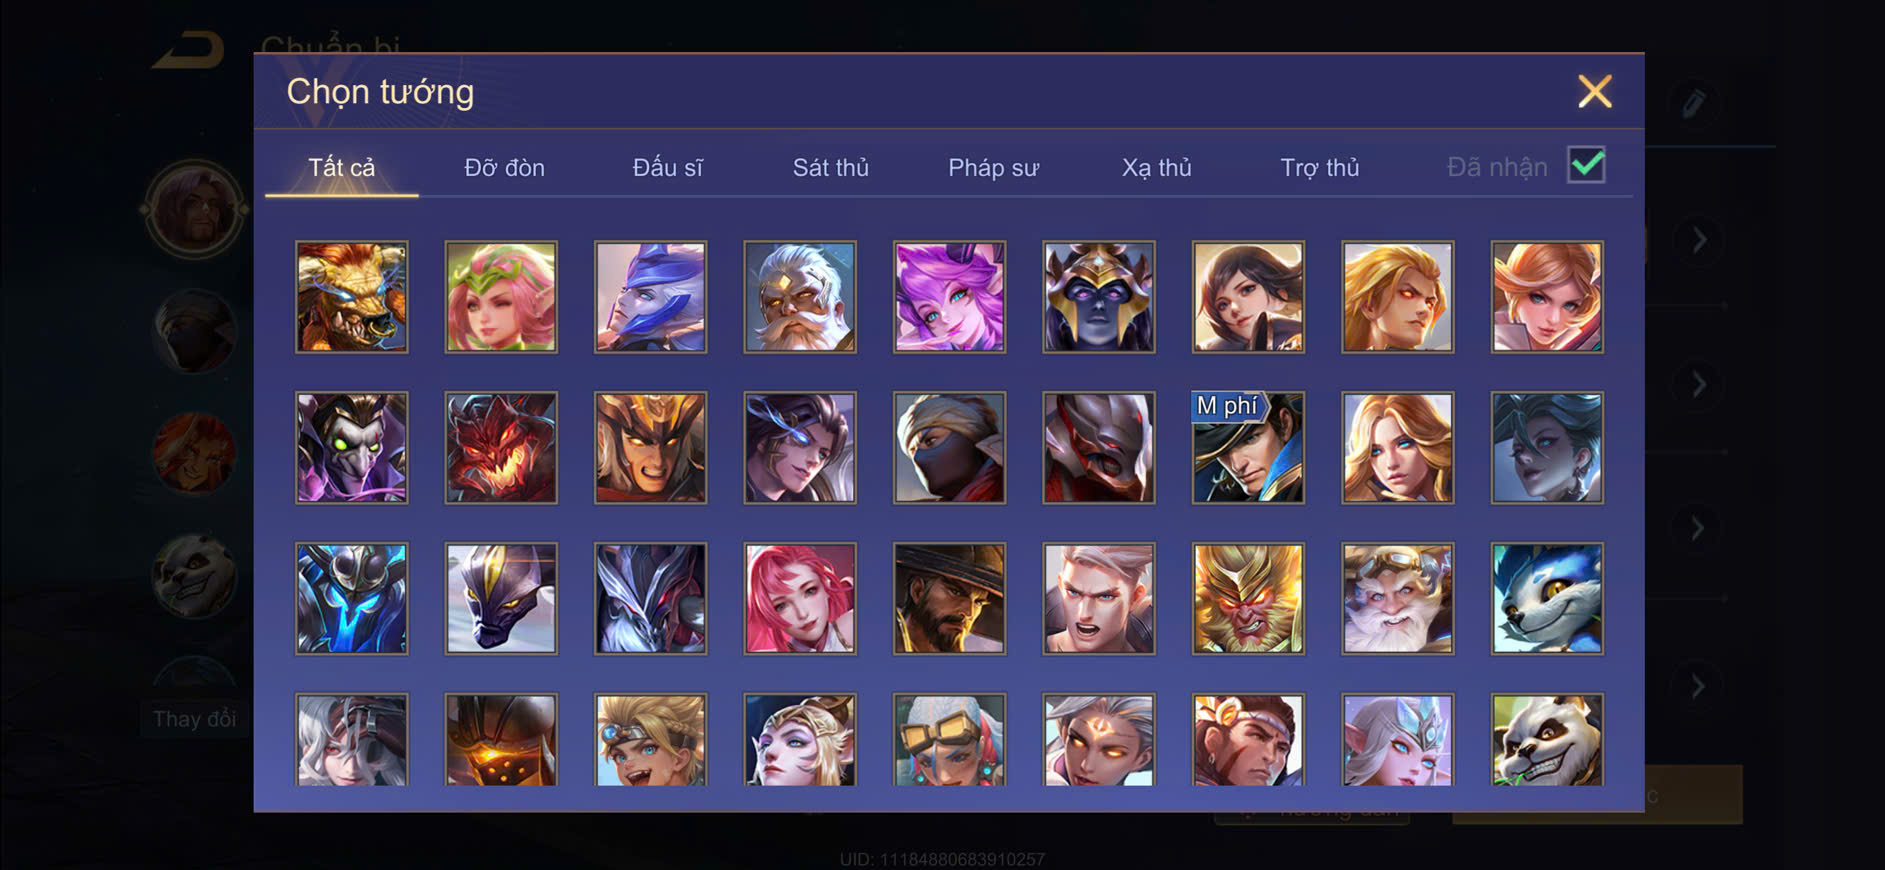Show the 'Pháp sư' hero category

tap(993, 167)
